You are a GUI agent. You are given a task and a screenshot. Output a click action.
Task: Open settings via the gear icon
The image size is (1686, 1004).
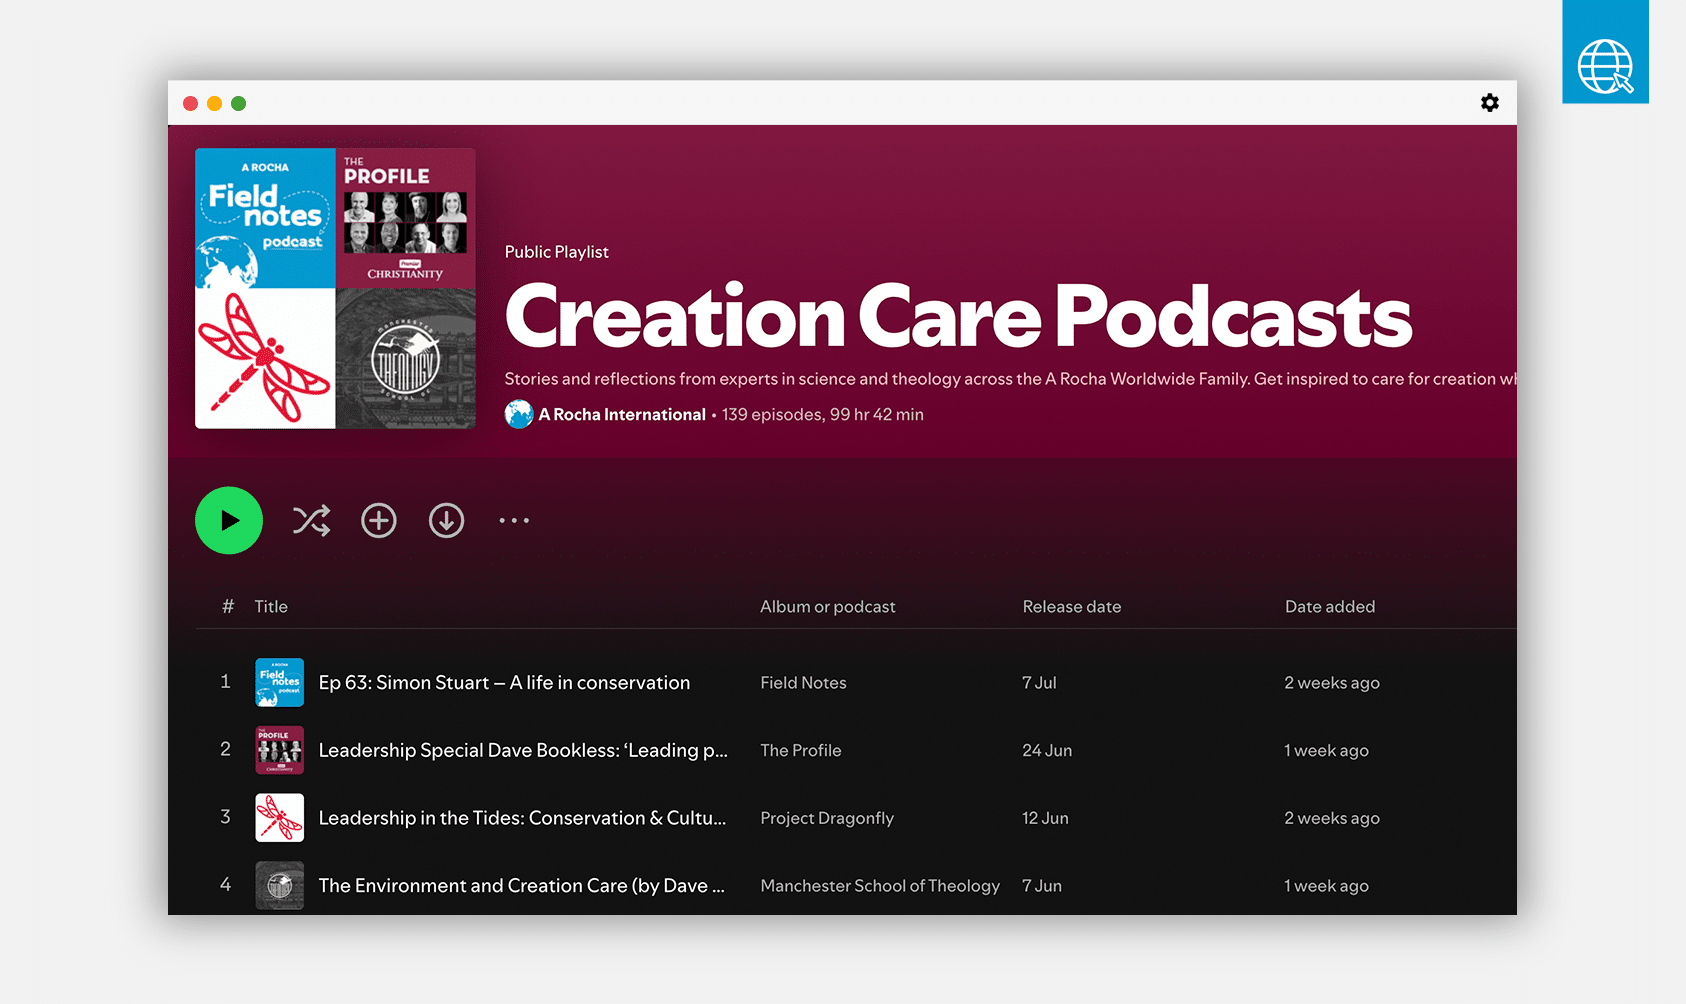point(1490,103)
